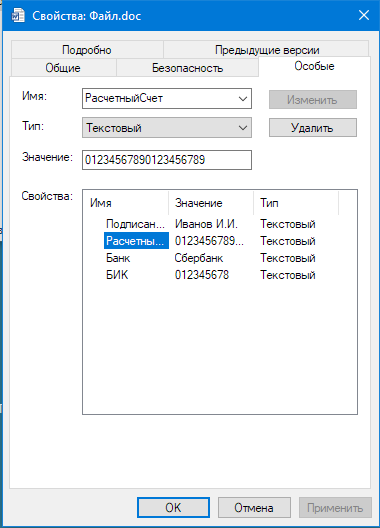Click the Отмена button
This screenshot has width=380, height=528.
point(254,507)
